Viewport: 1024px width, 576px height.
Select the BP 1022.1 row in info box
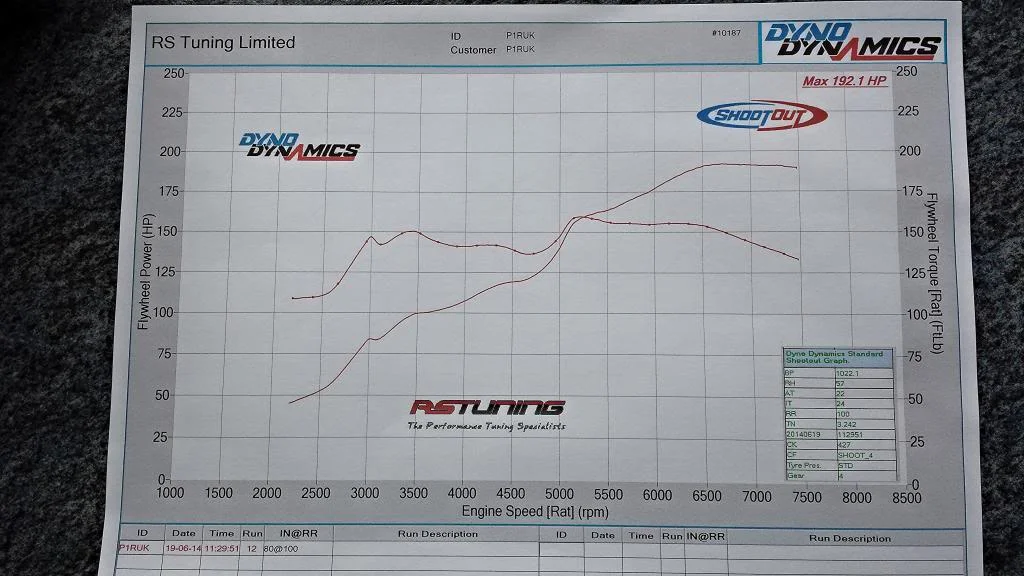point(839,374)
